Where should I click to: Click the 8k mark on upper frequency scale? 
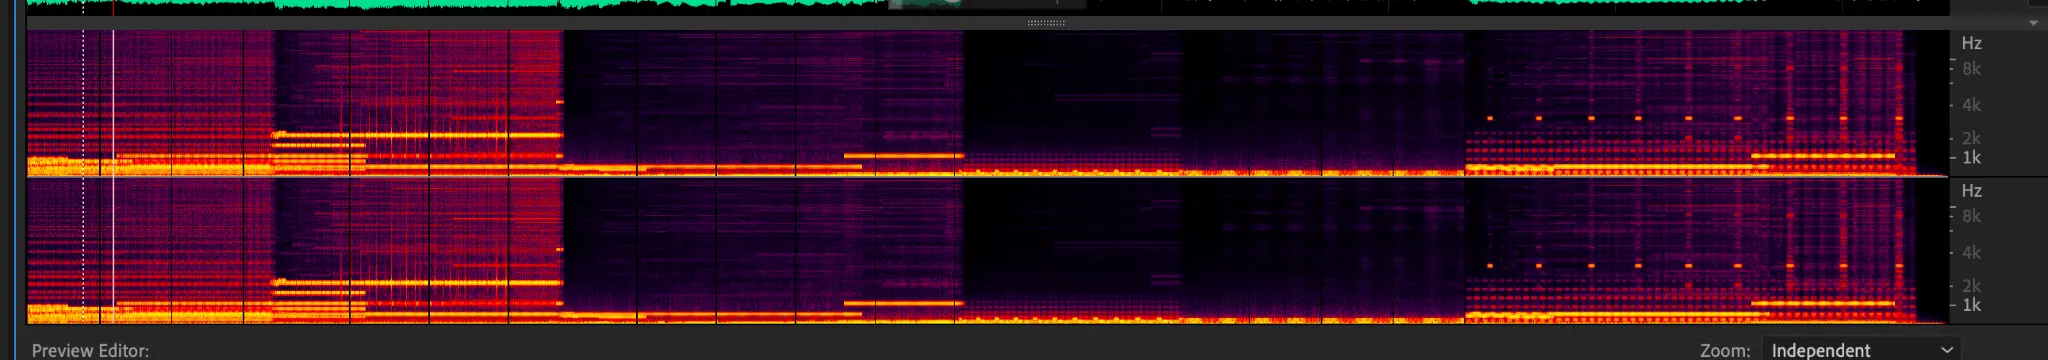(x=1971, y=69)
